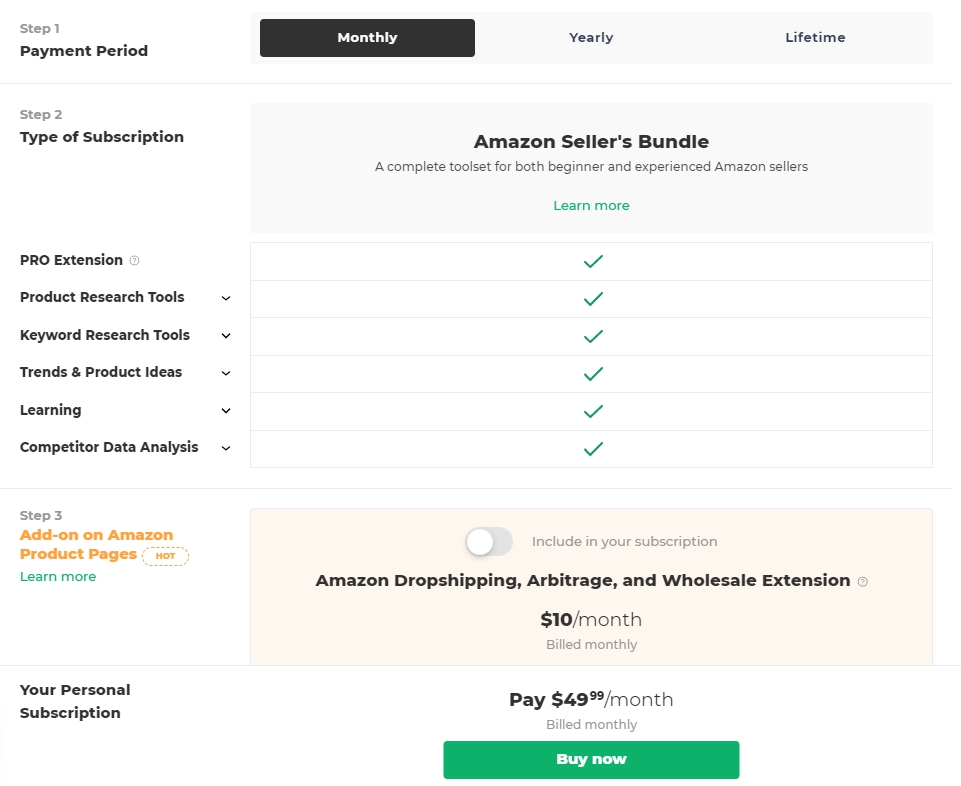Expand the Product Research Tools section
The height and width of the screenshot is (786, 961).
(x=225, y=298)
